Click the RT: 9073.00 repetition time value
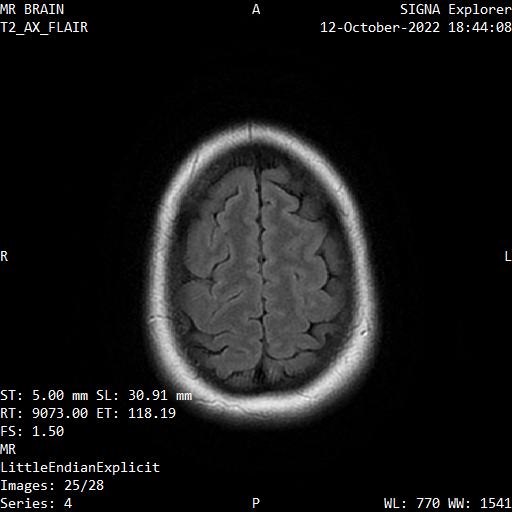Viewport: 512px width, 512px height. tap(44, 413)
